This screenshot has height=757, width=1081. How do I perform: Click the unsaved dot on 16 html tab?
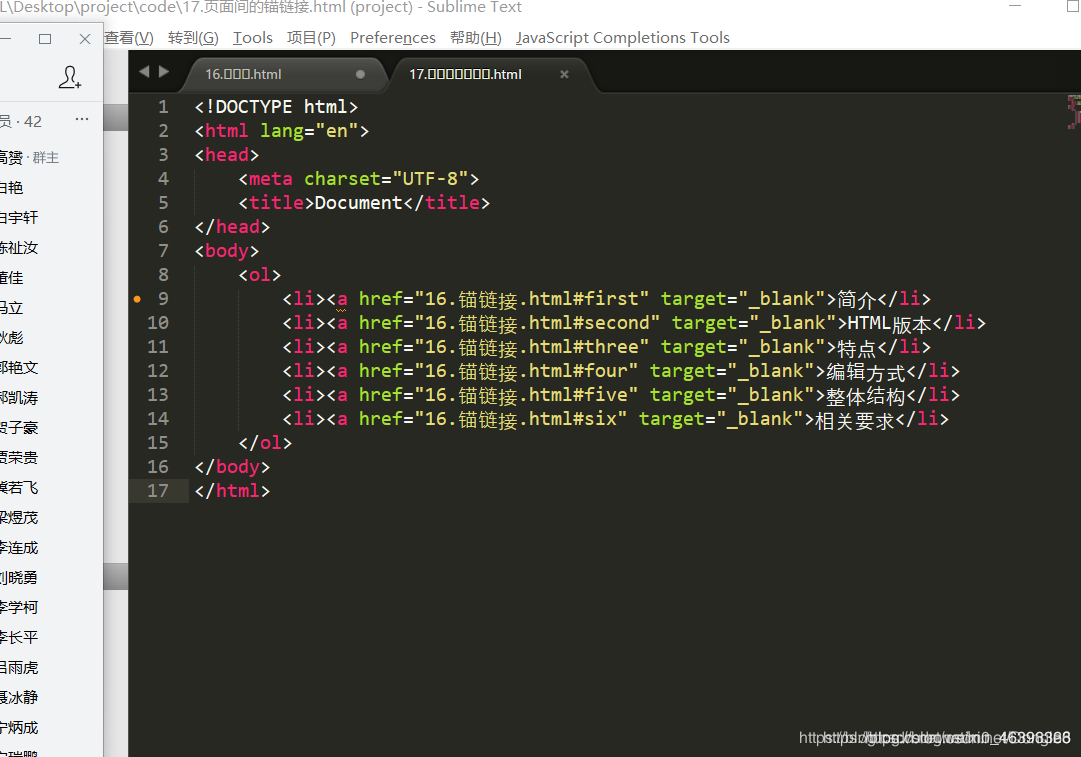pyautogui.click(x=360, y=74)
